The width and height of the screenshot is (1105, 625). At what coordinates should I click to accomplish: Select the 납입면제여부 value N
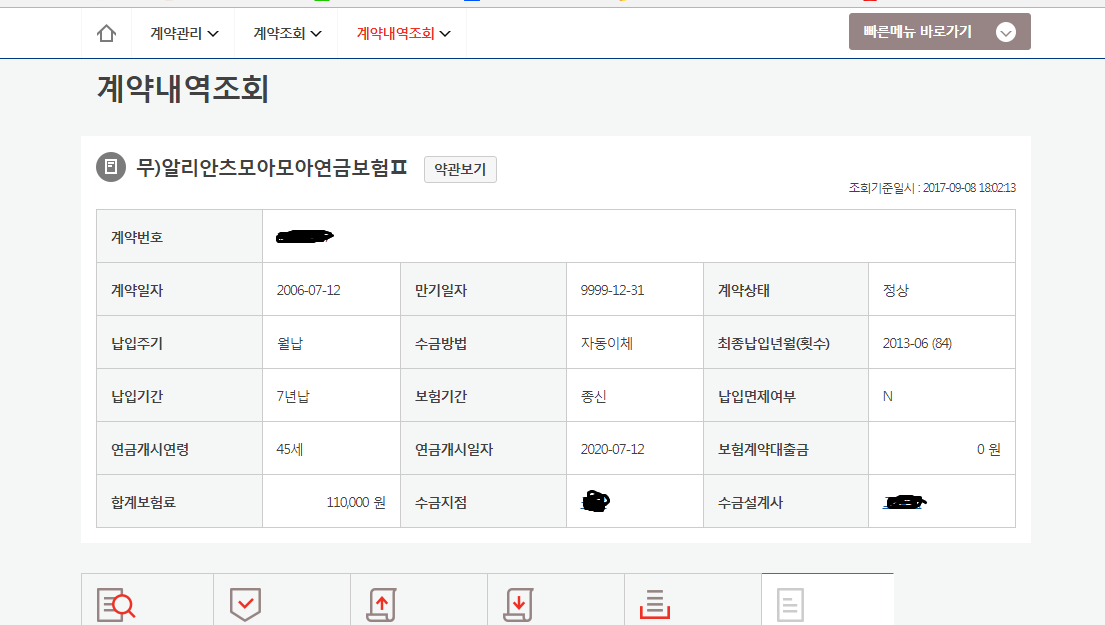(888, 397)
